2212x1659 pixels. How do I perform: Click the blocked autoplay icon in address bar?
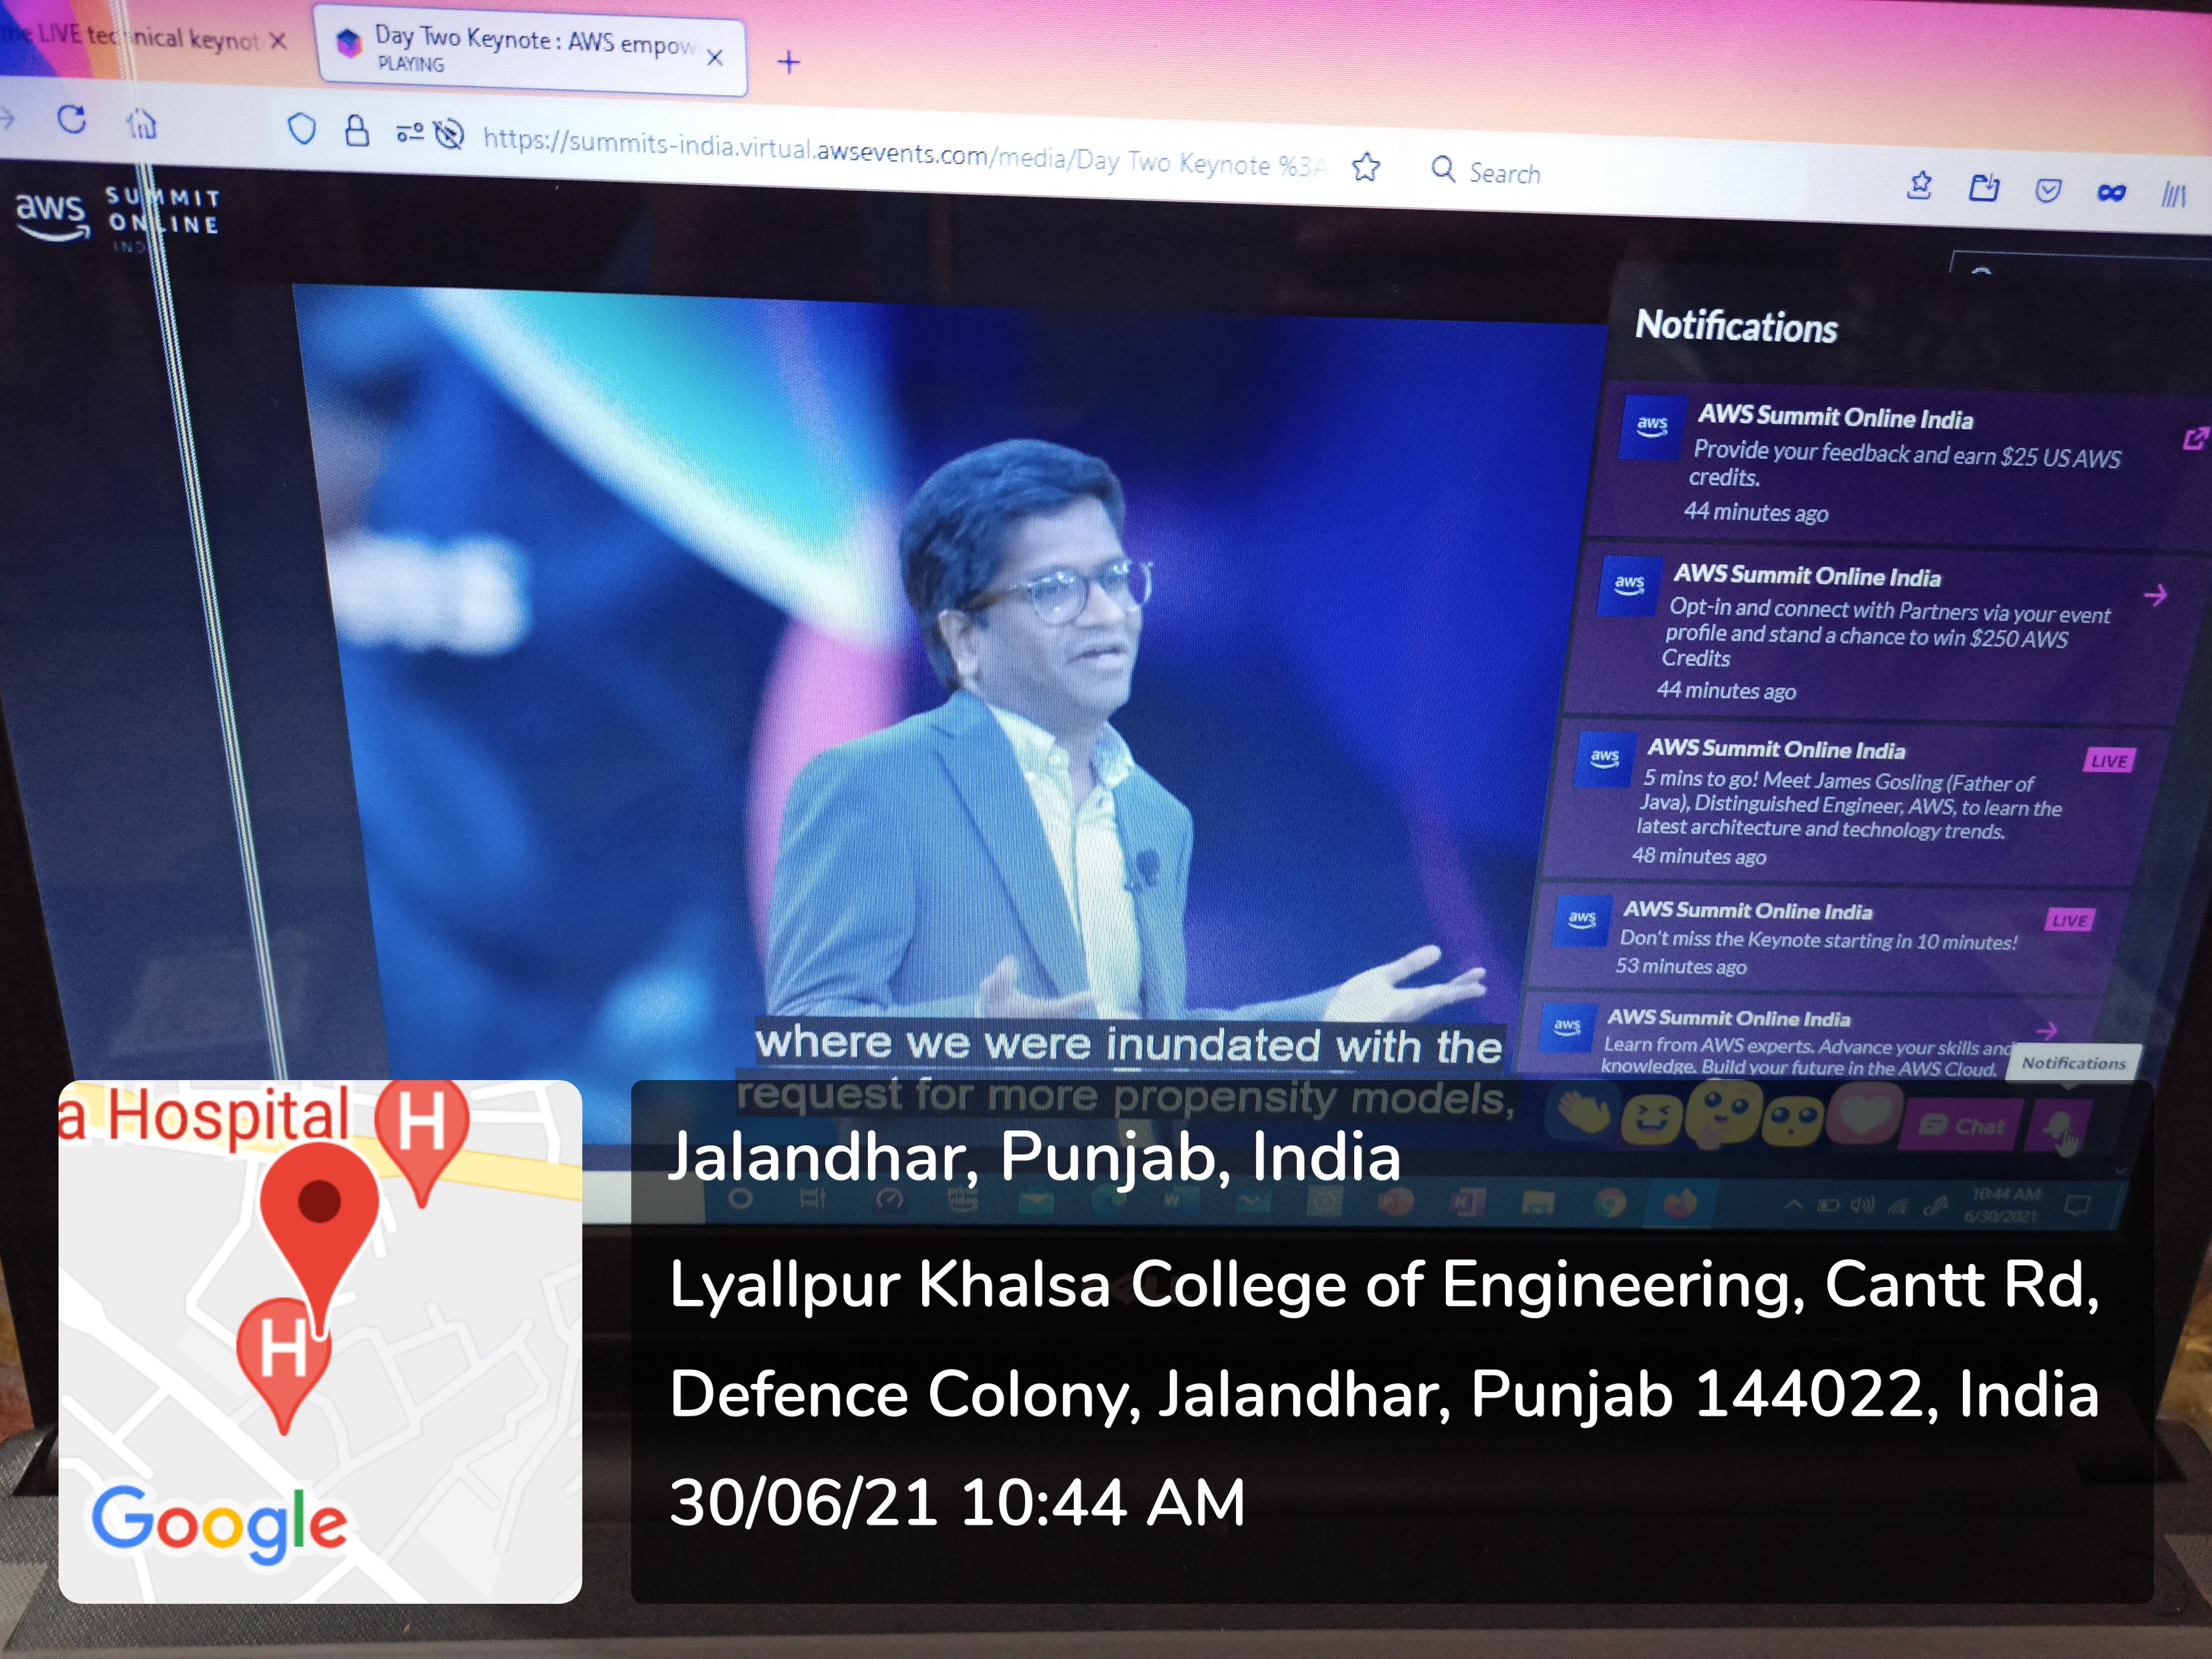pyautogui.click(x=449, y=133)
